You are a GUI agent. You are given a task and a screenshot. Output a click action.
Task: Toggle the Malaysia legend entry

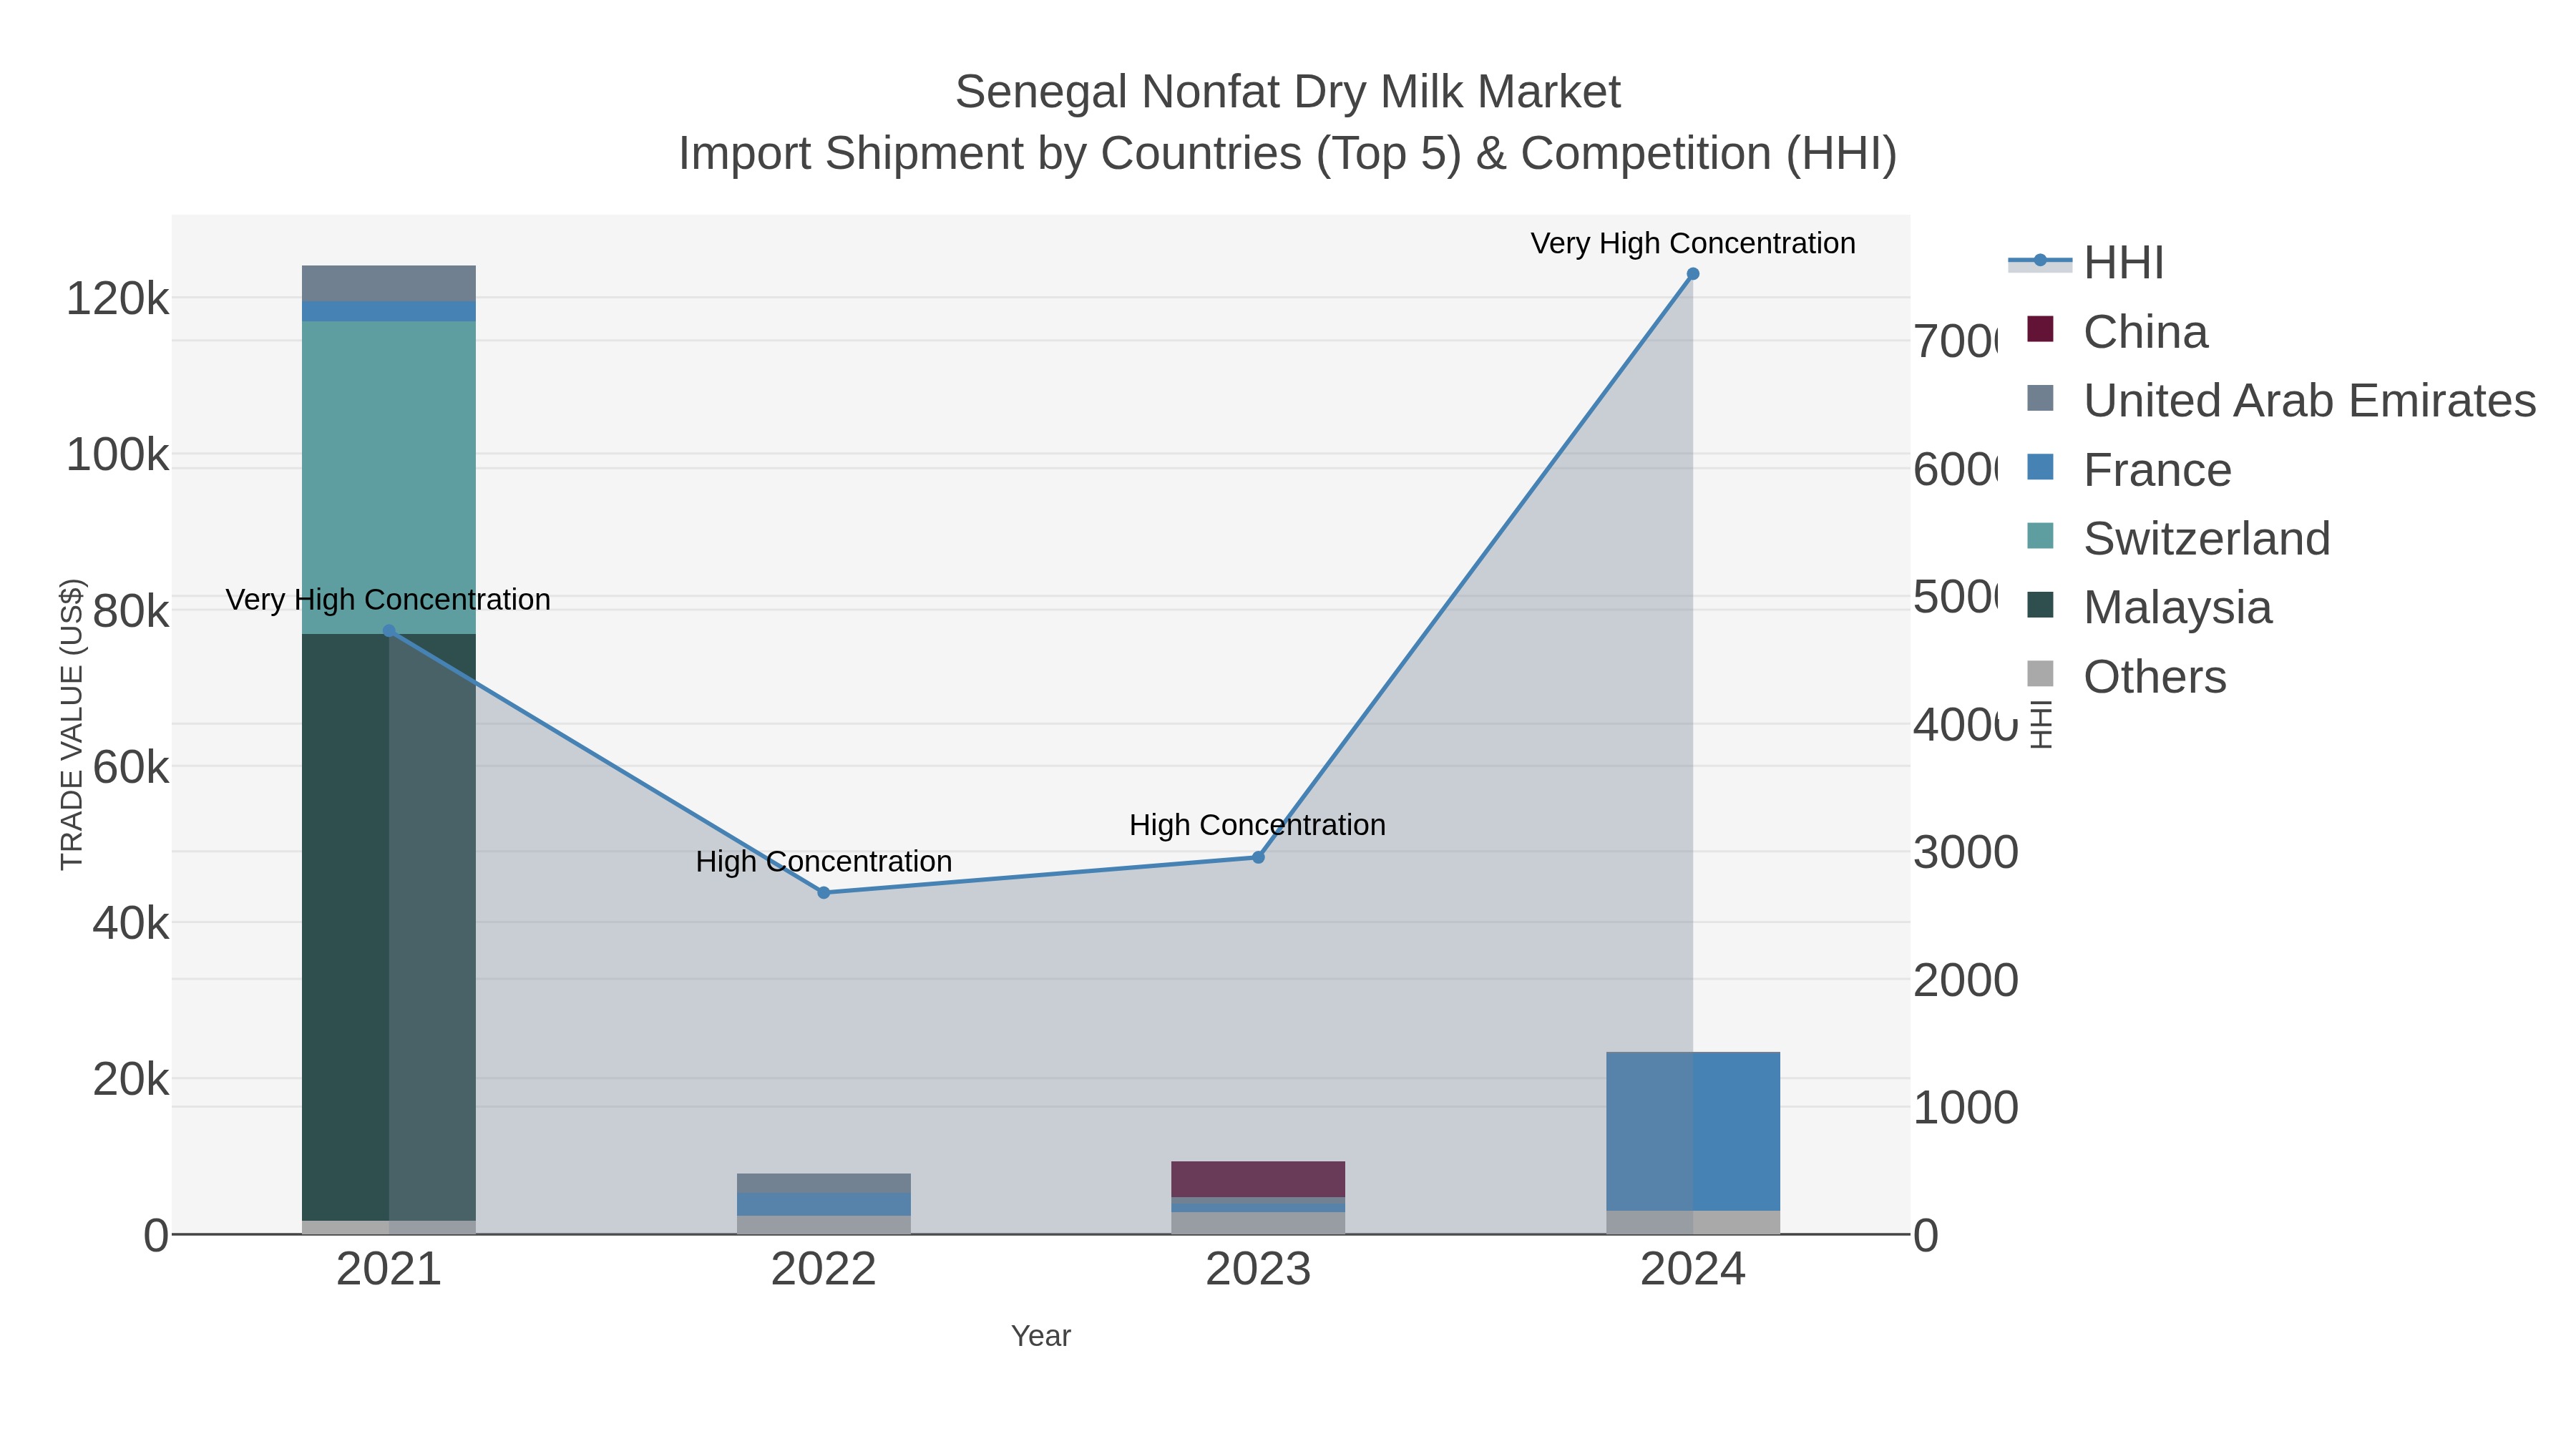[2150, 608]
